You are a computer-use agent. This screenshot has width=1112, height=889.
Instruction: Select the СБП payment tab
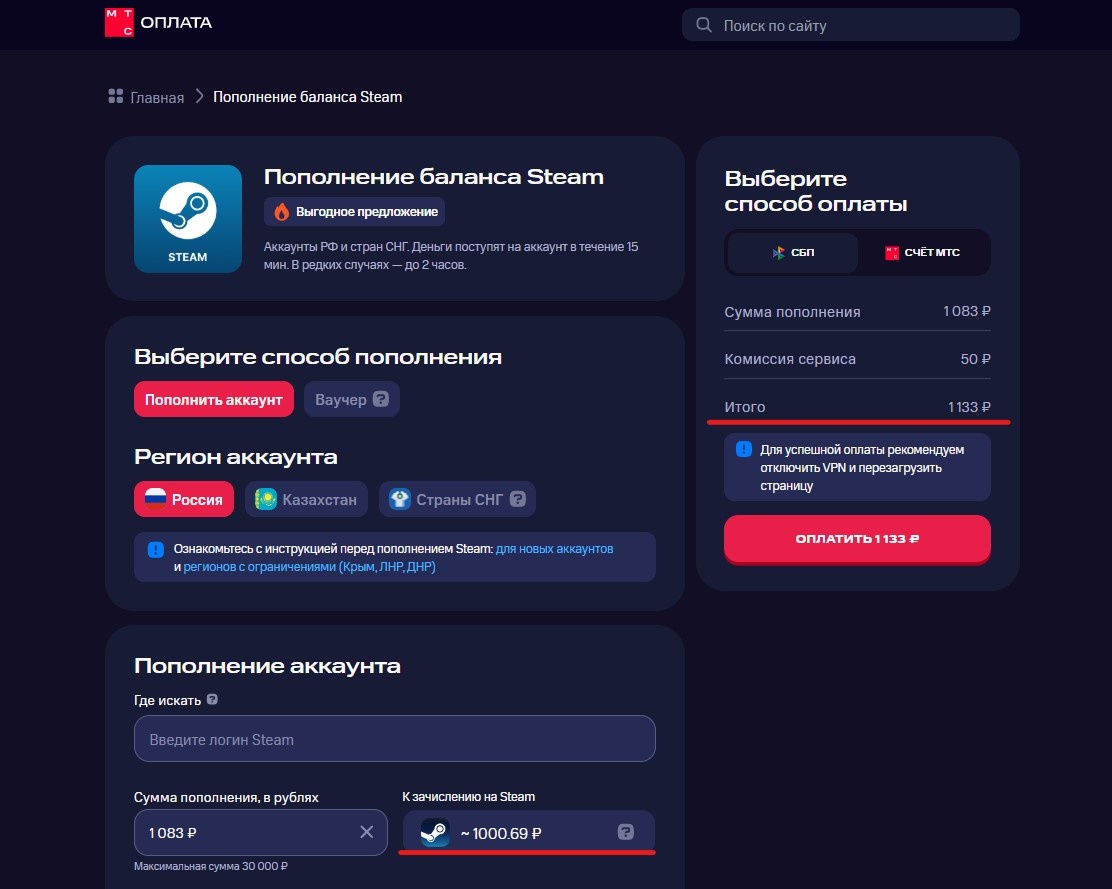click(x=793, y=252)
